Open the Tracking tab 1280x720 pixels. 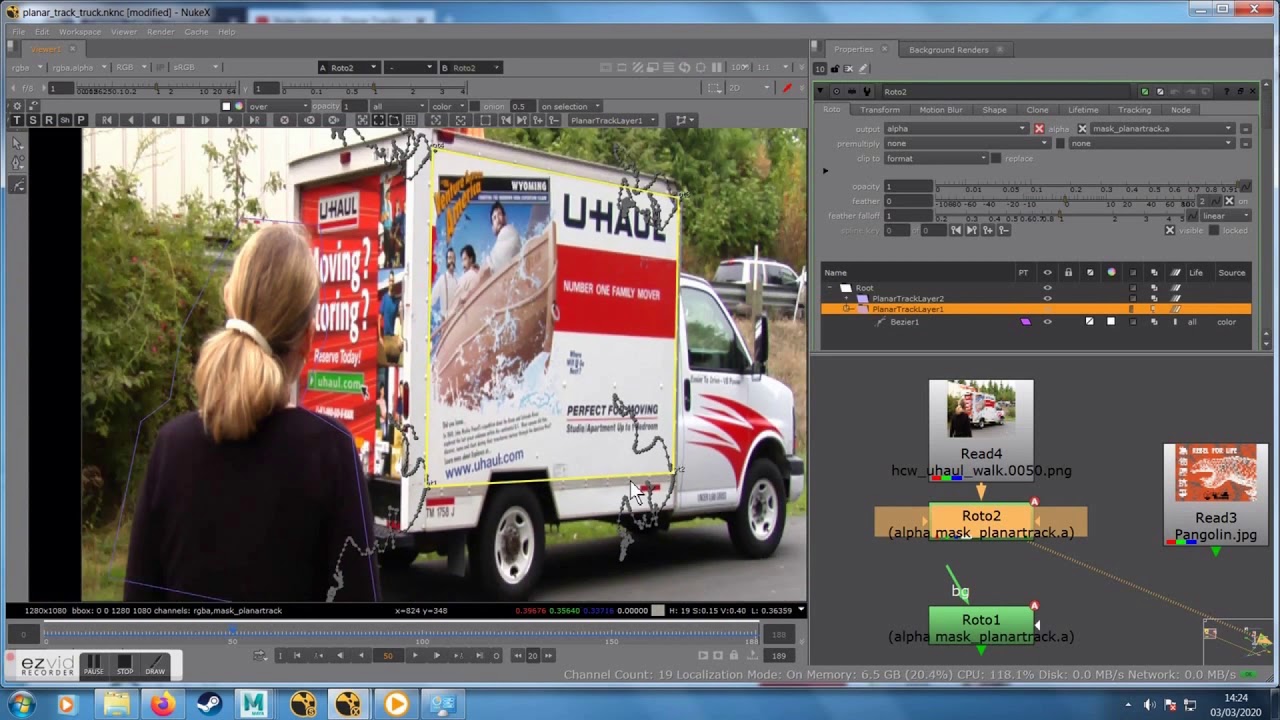tap(1134, 110)
